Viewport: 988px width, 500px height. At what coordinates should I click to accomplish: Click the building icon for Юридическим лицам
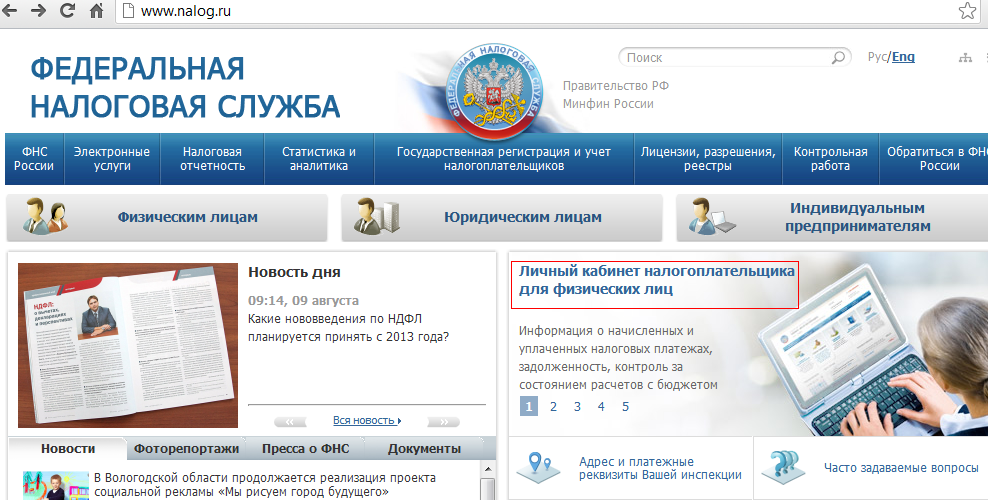(x=377, y=217)
